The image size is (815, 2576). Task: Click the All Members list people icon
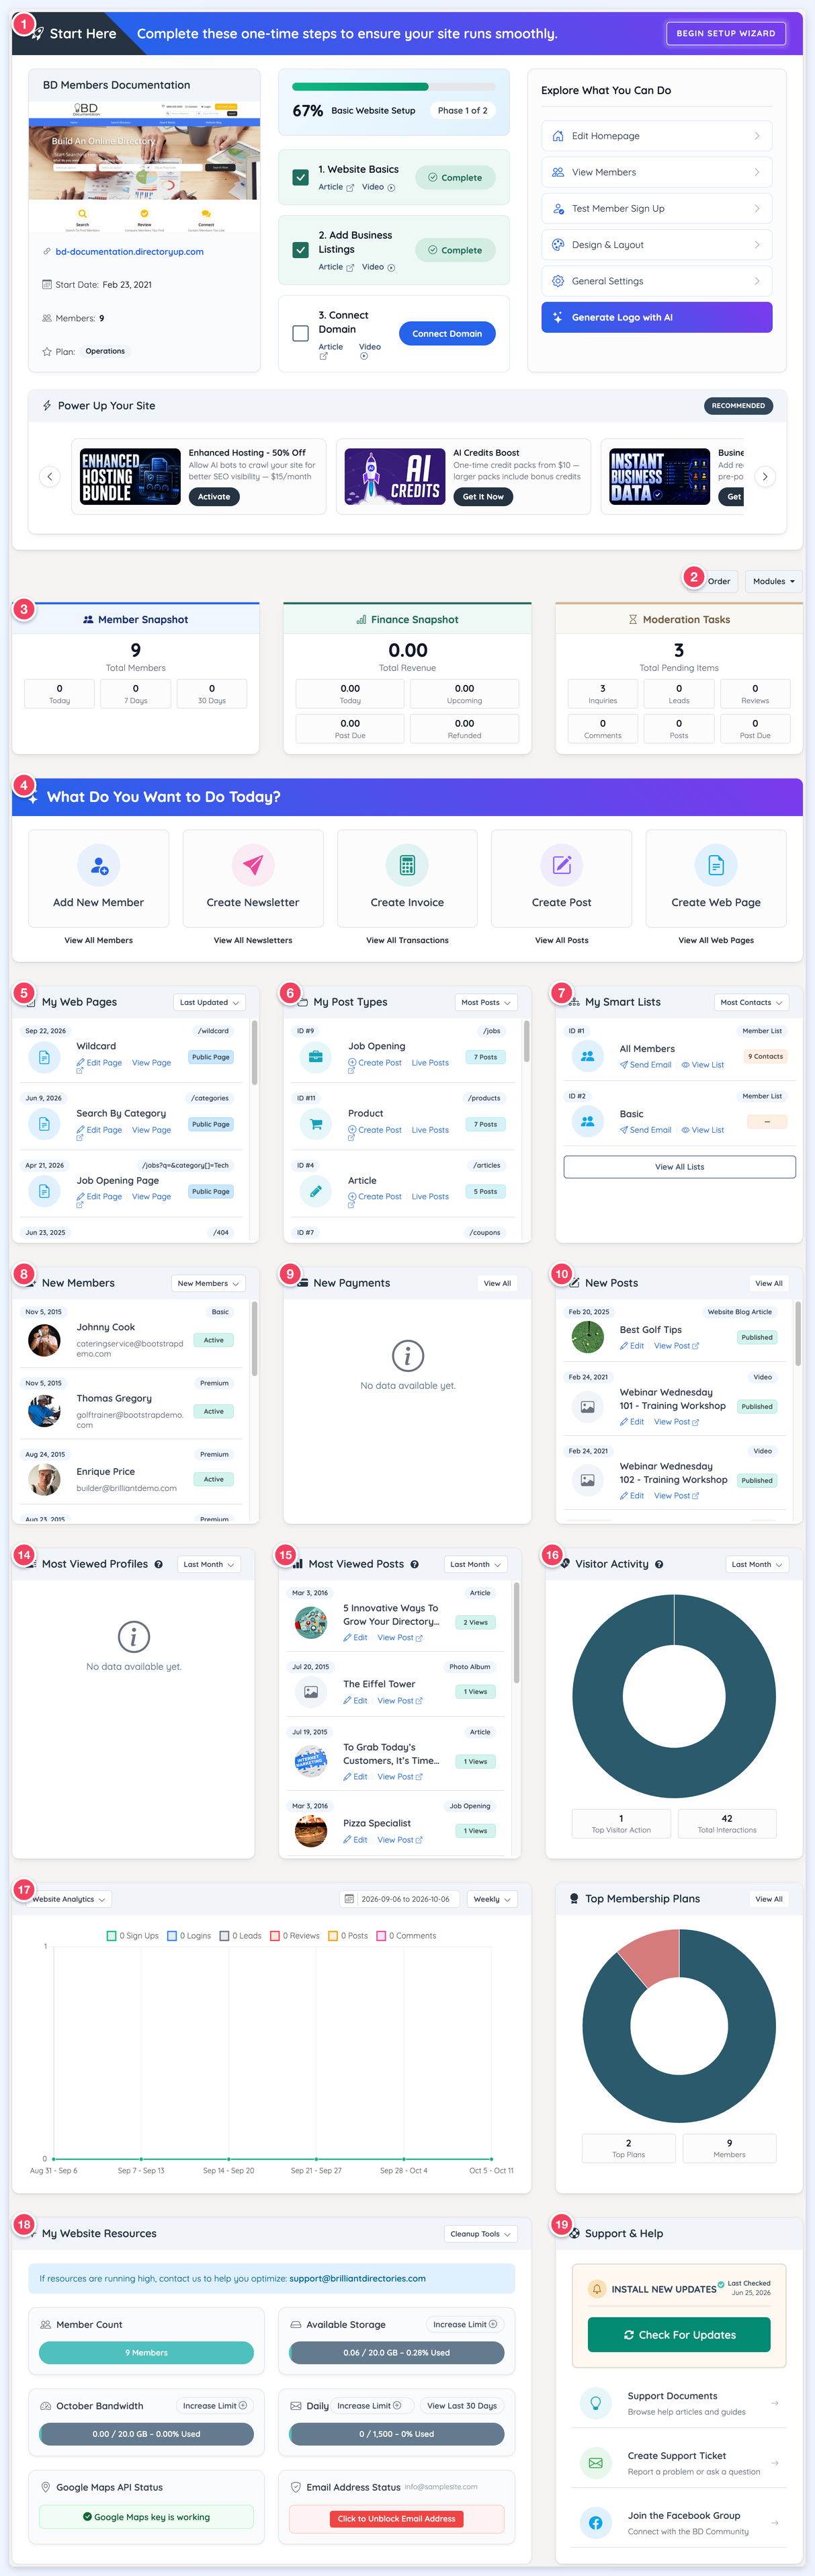588,1056
